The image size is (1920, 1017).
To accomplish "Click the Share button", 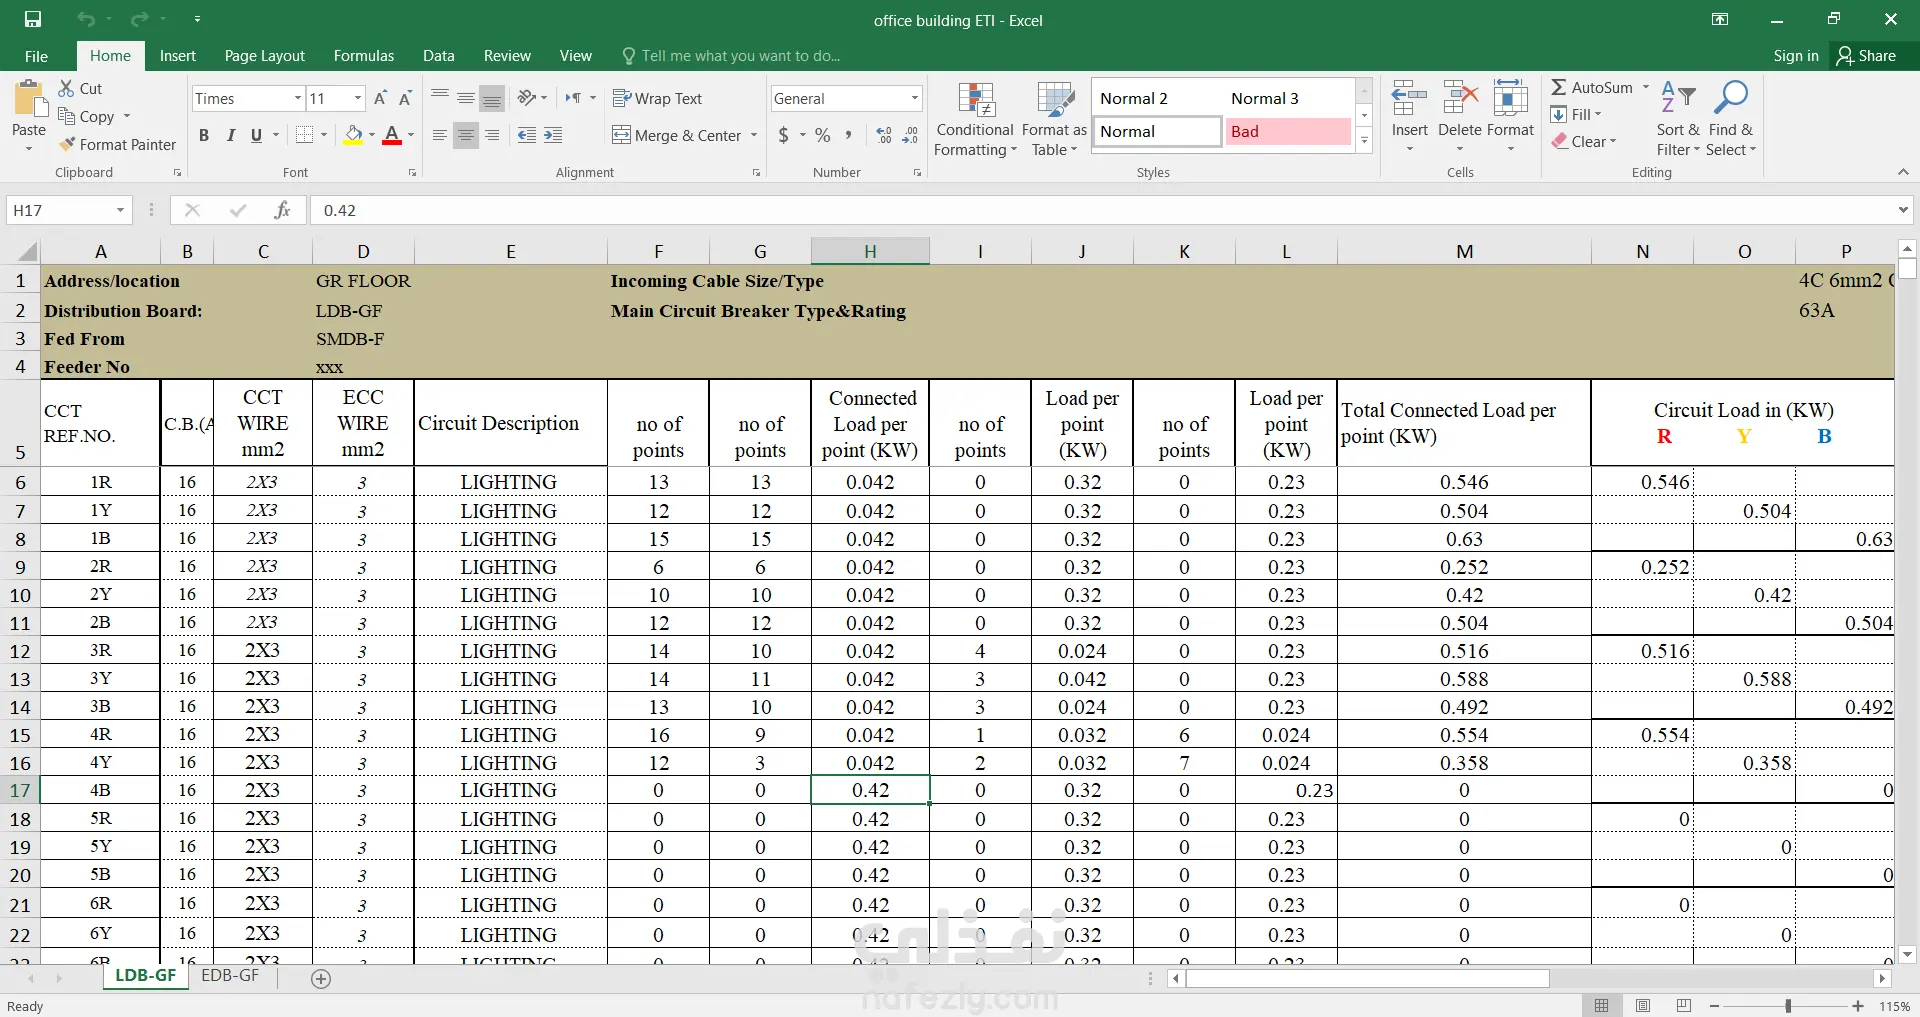I will (x=1866, y=56).
